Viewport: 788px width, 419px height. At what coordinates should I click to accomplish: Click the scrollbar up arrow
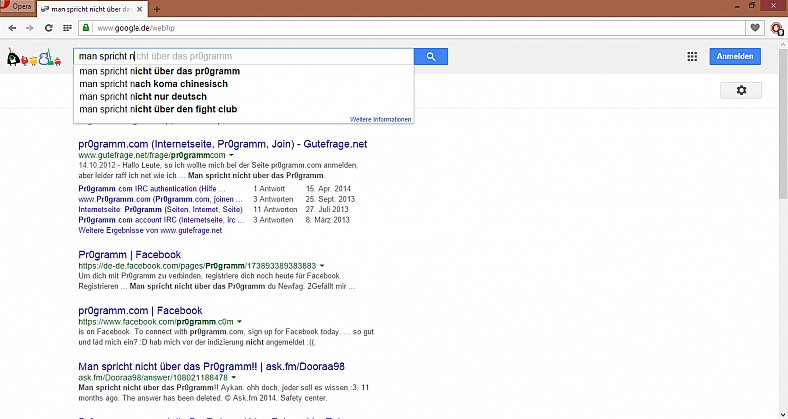pos(782,44)
